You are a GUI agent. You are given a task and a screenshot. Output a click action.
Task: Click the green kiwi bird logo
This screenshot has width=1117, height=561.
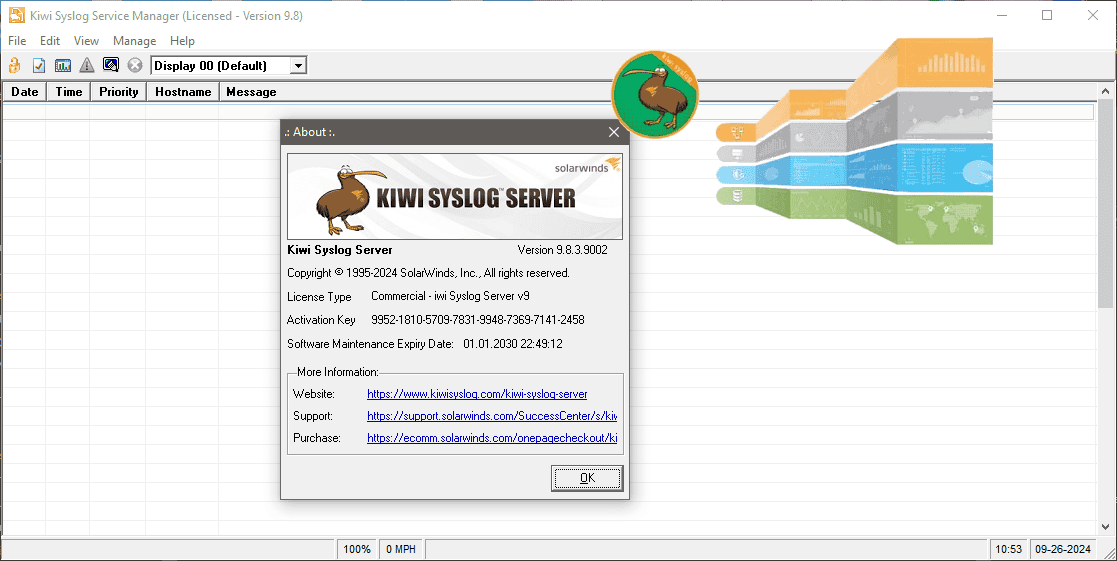654,95
